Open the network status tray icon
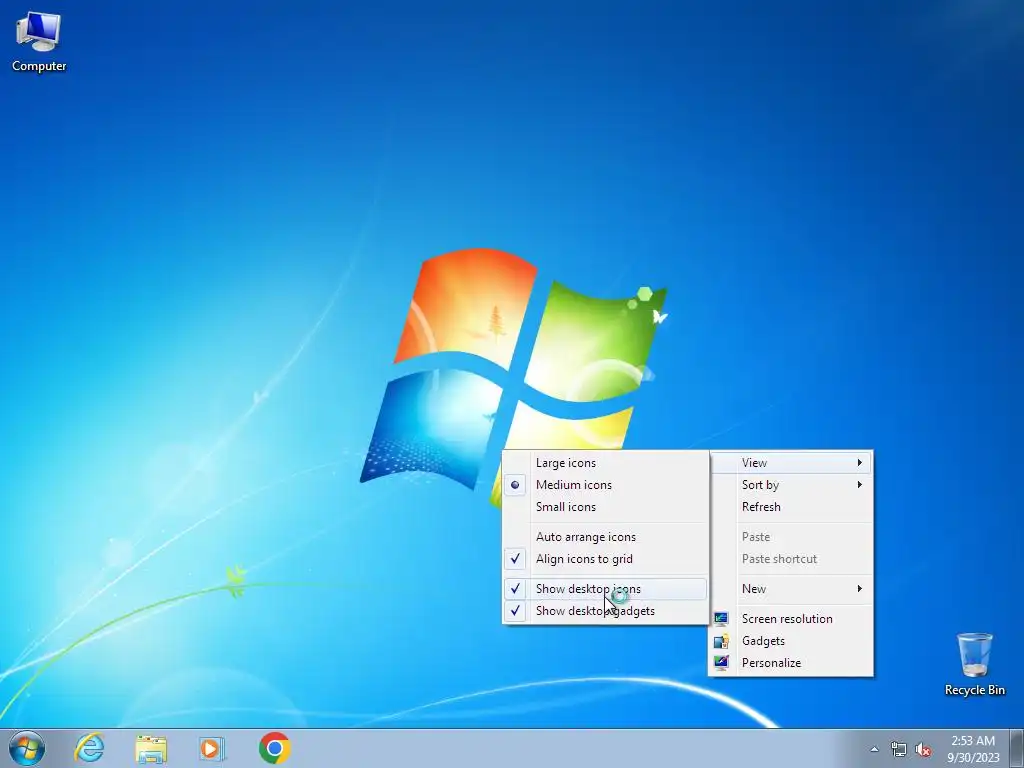 coord(899,749)
